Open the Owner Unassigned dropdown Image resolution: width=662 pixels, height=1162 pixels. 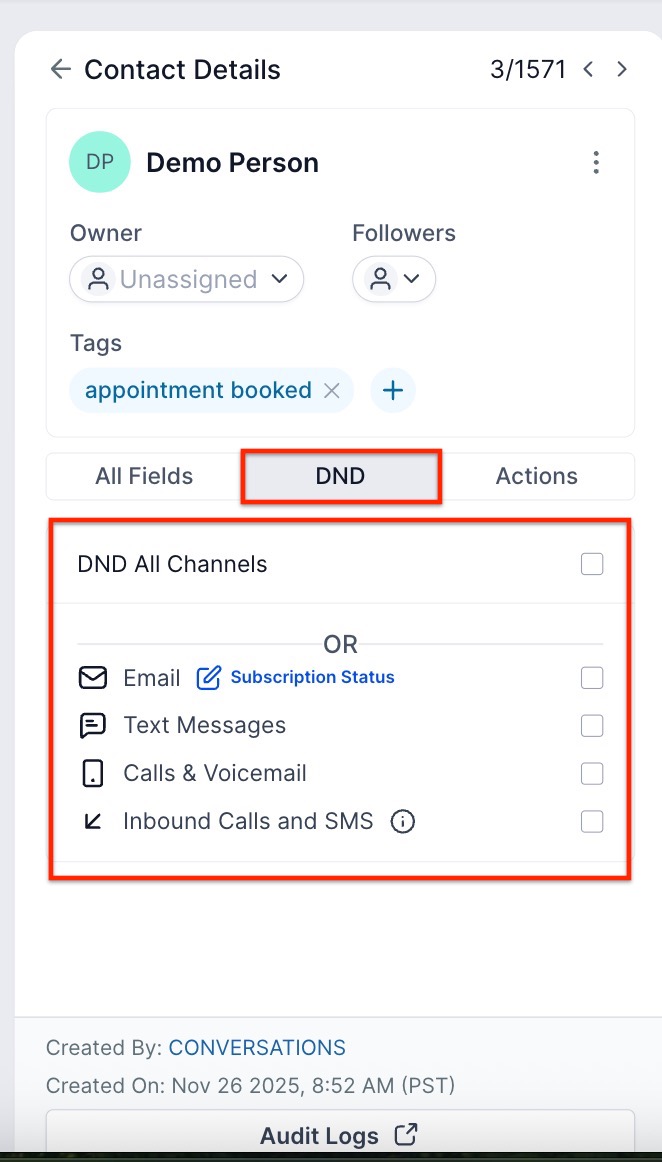pos(186,280)
